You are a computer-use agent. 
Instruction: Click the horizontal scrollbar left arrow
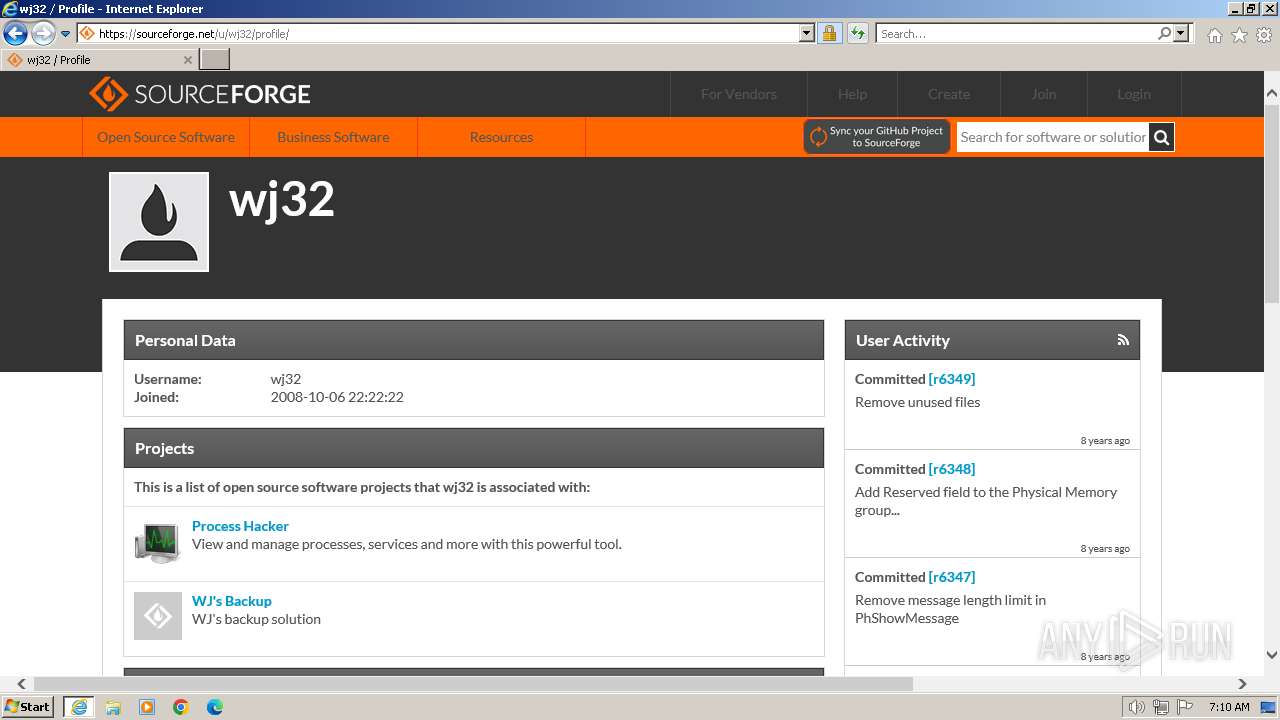pos(22,684)
